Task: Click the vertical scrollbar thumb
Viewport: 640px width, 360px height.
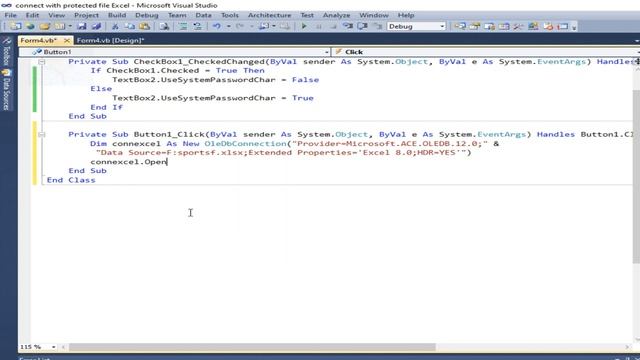Action: point(636,176)
